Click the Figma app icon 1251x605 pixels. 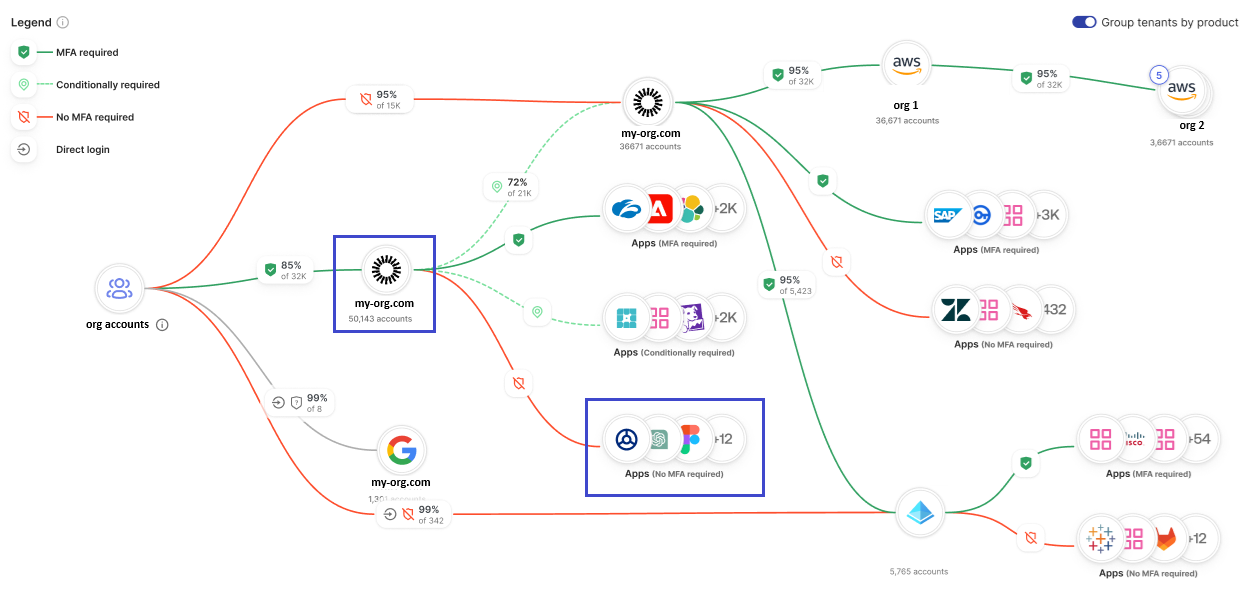pyautogui.click(x=692, y=438)
